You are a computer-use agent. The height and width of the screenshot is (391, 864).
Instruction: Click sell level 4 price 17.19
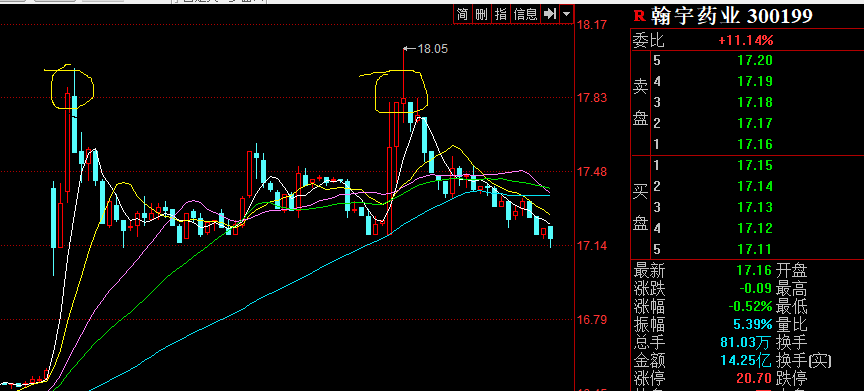pos(755,82)
